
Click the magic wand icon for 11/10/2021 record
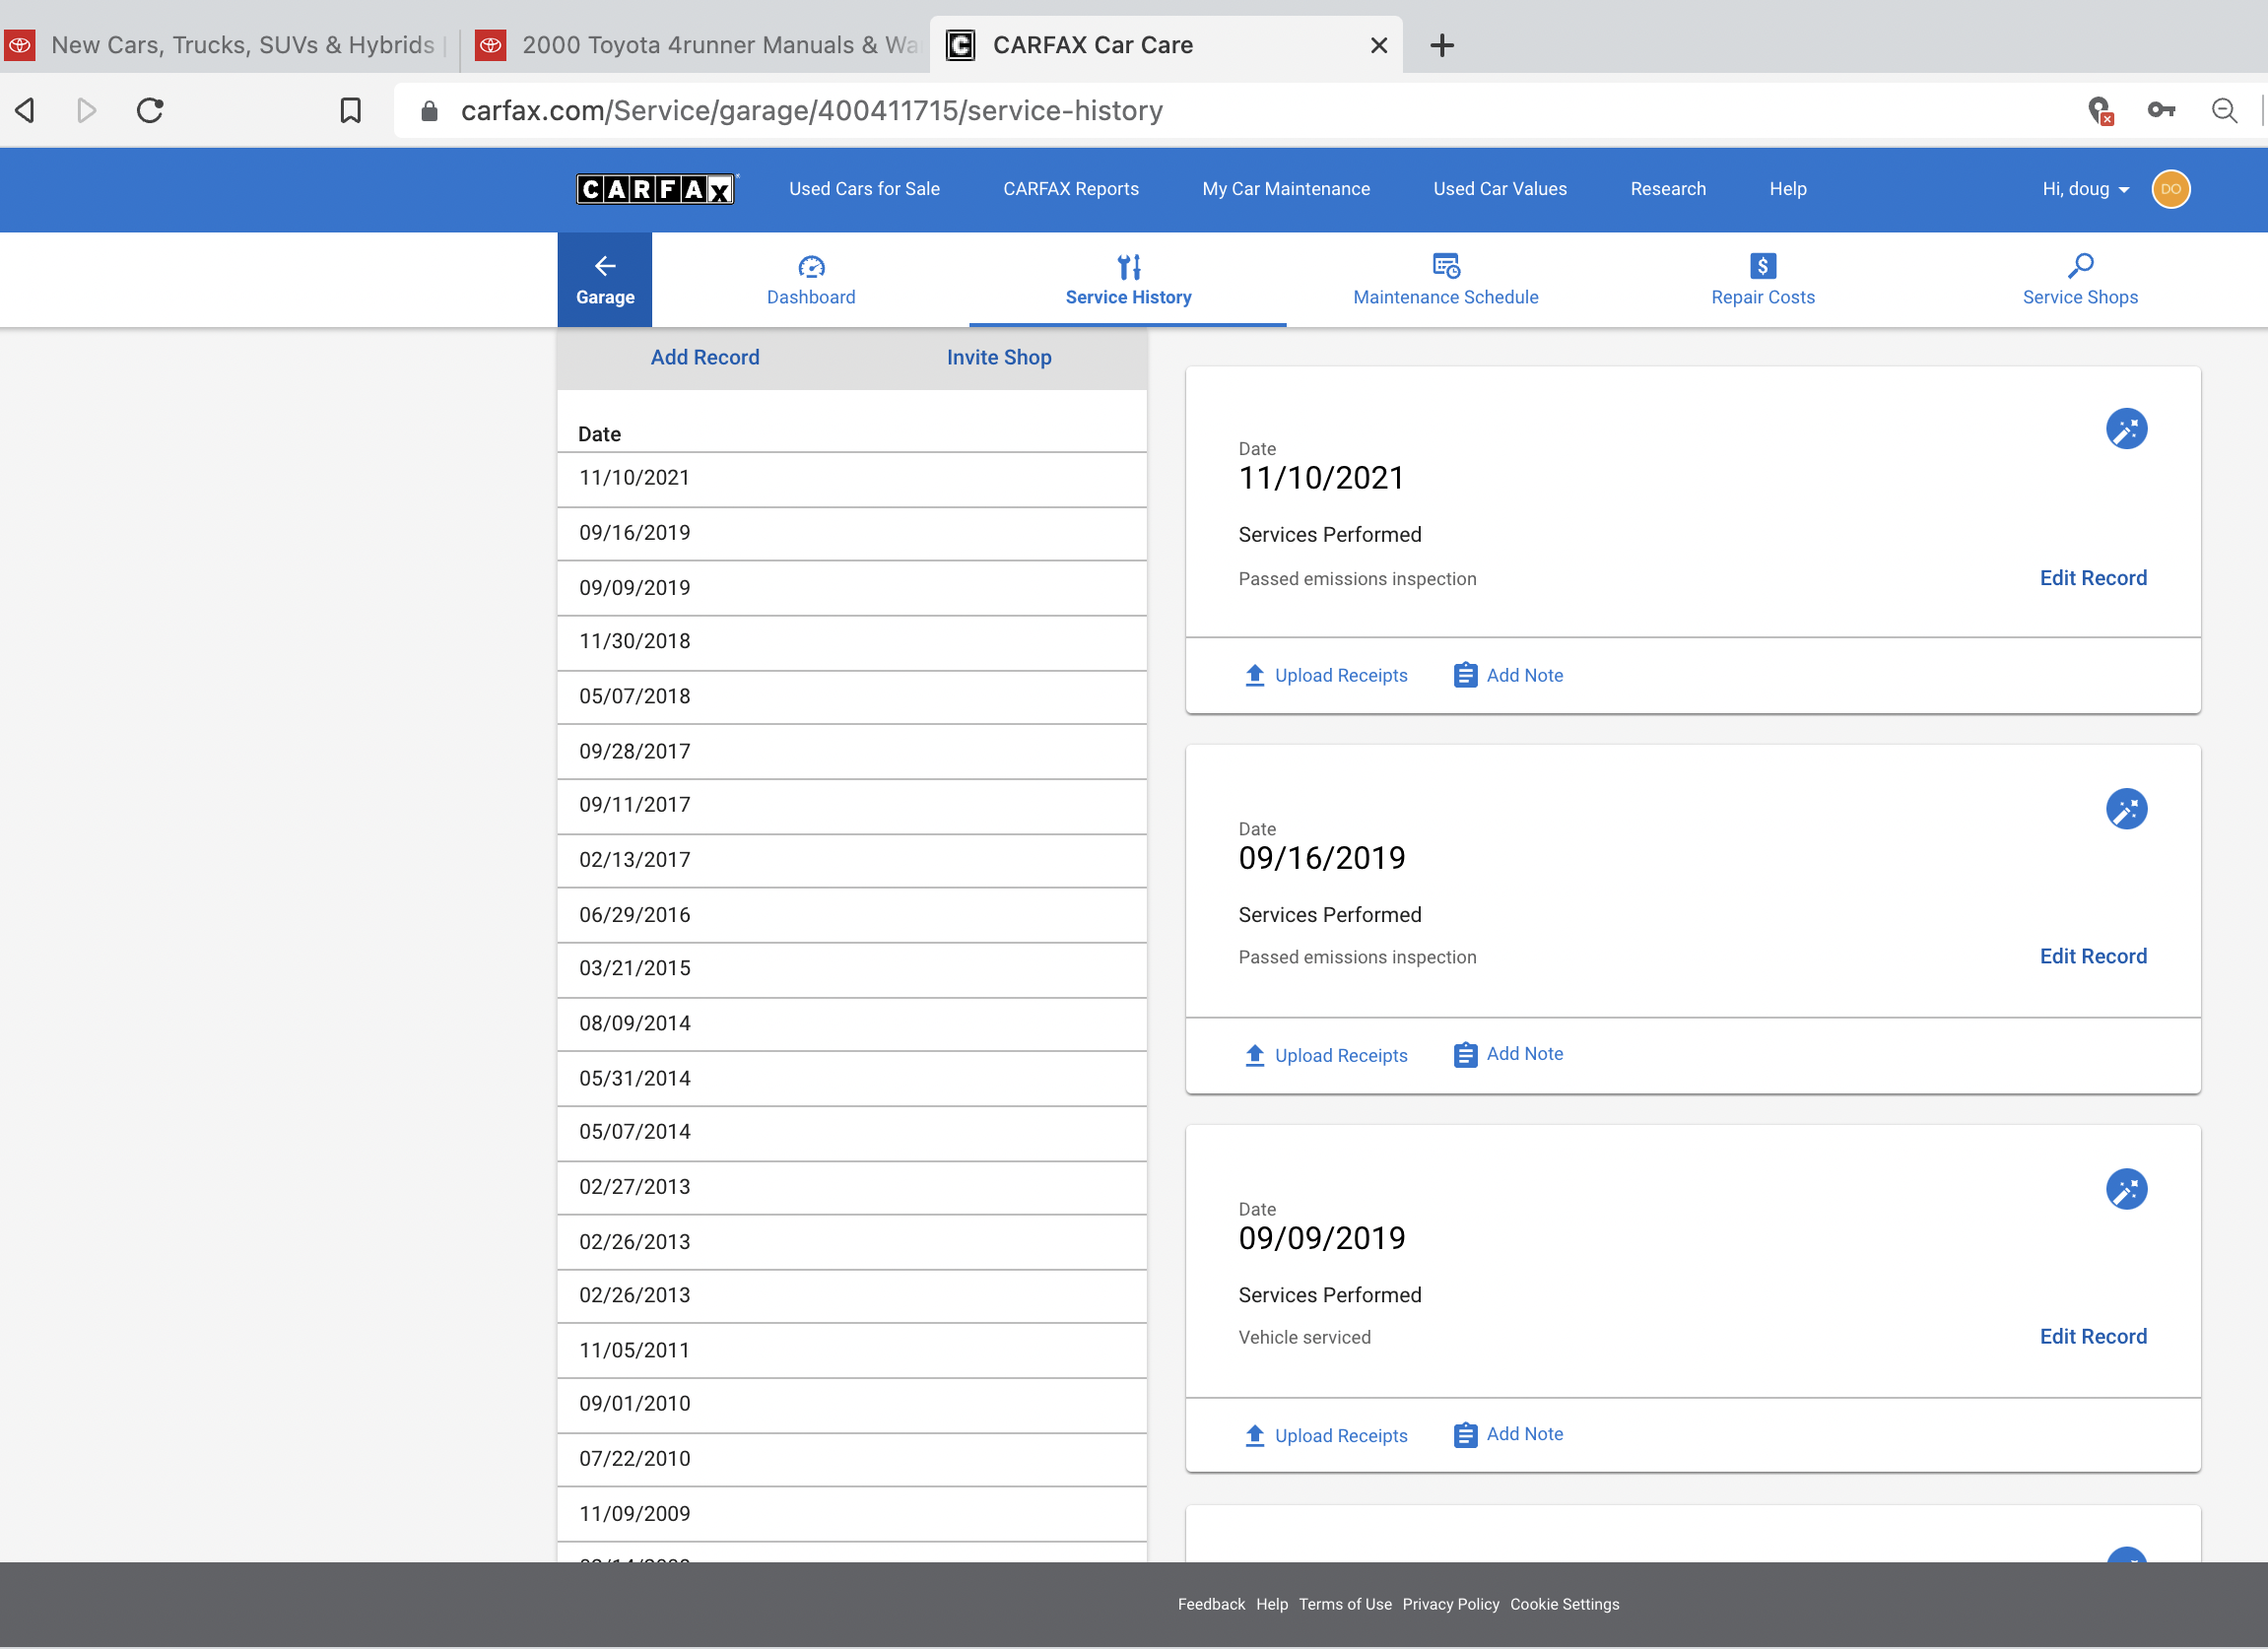2126,429
